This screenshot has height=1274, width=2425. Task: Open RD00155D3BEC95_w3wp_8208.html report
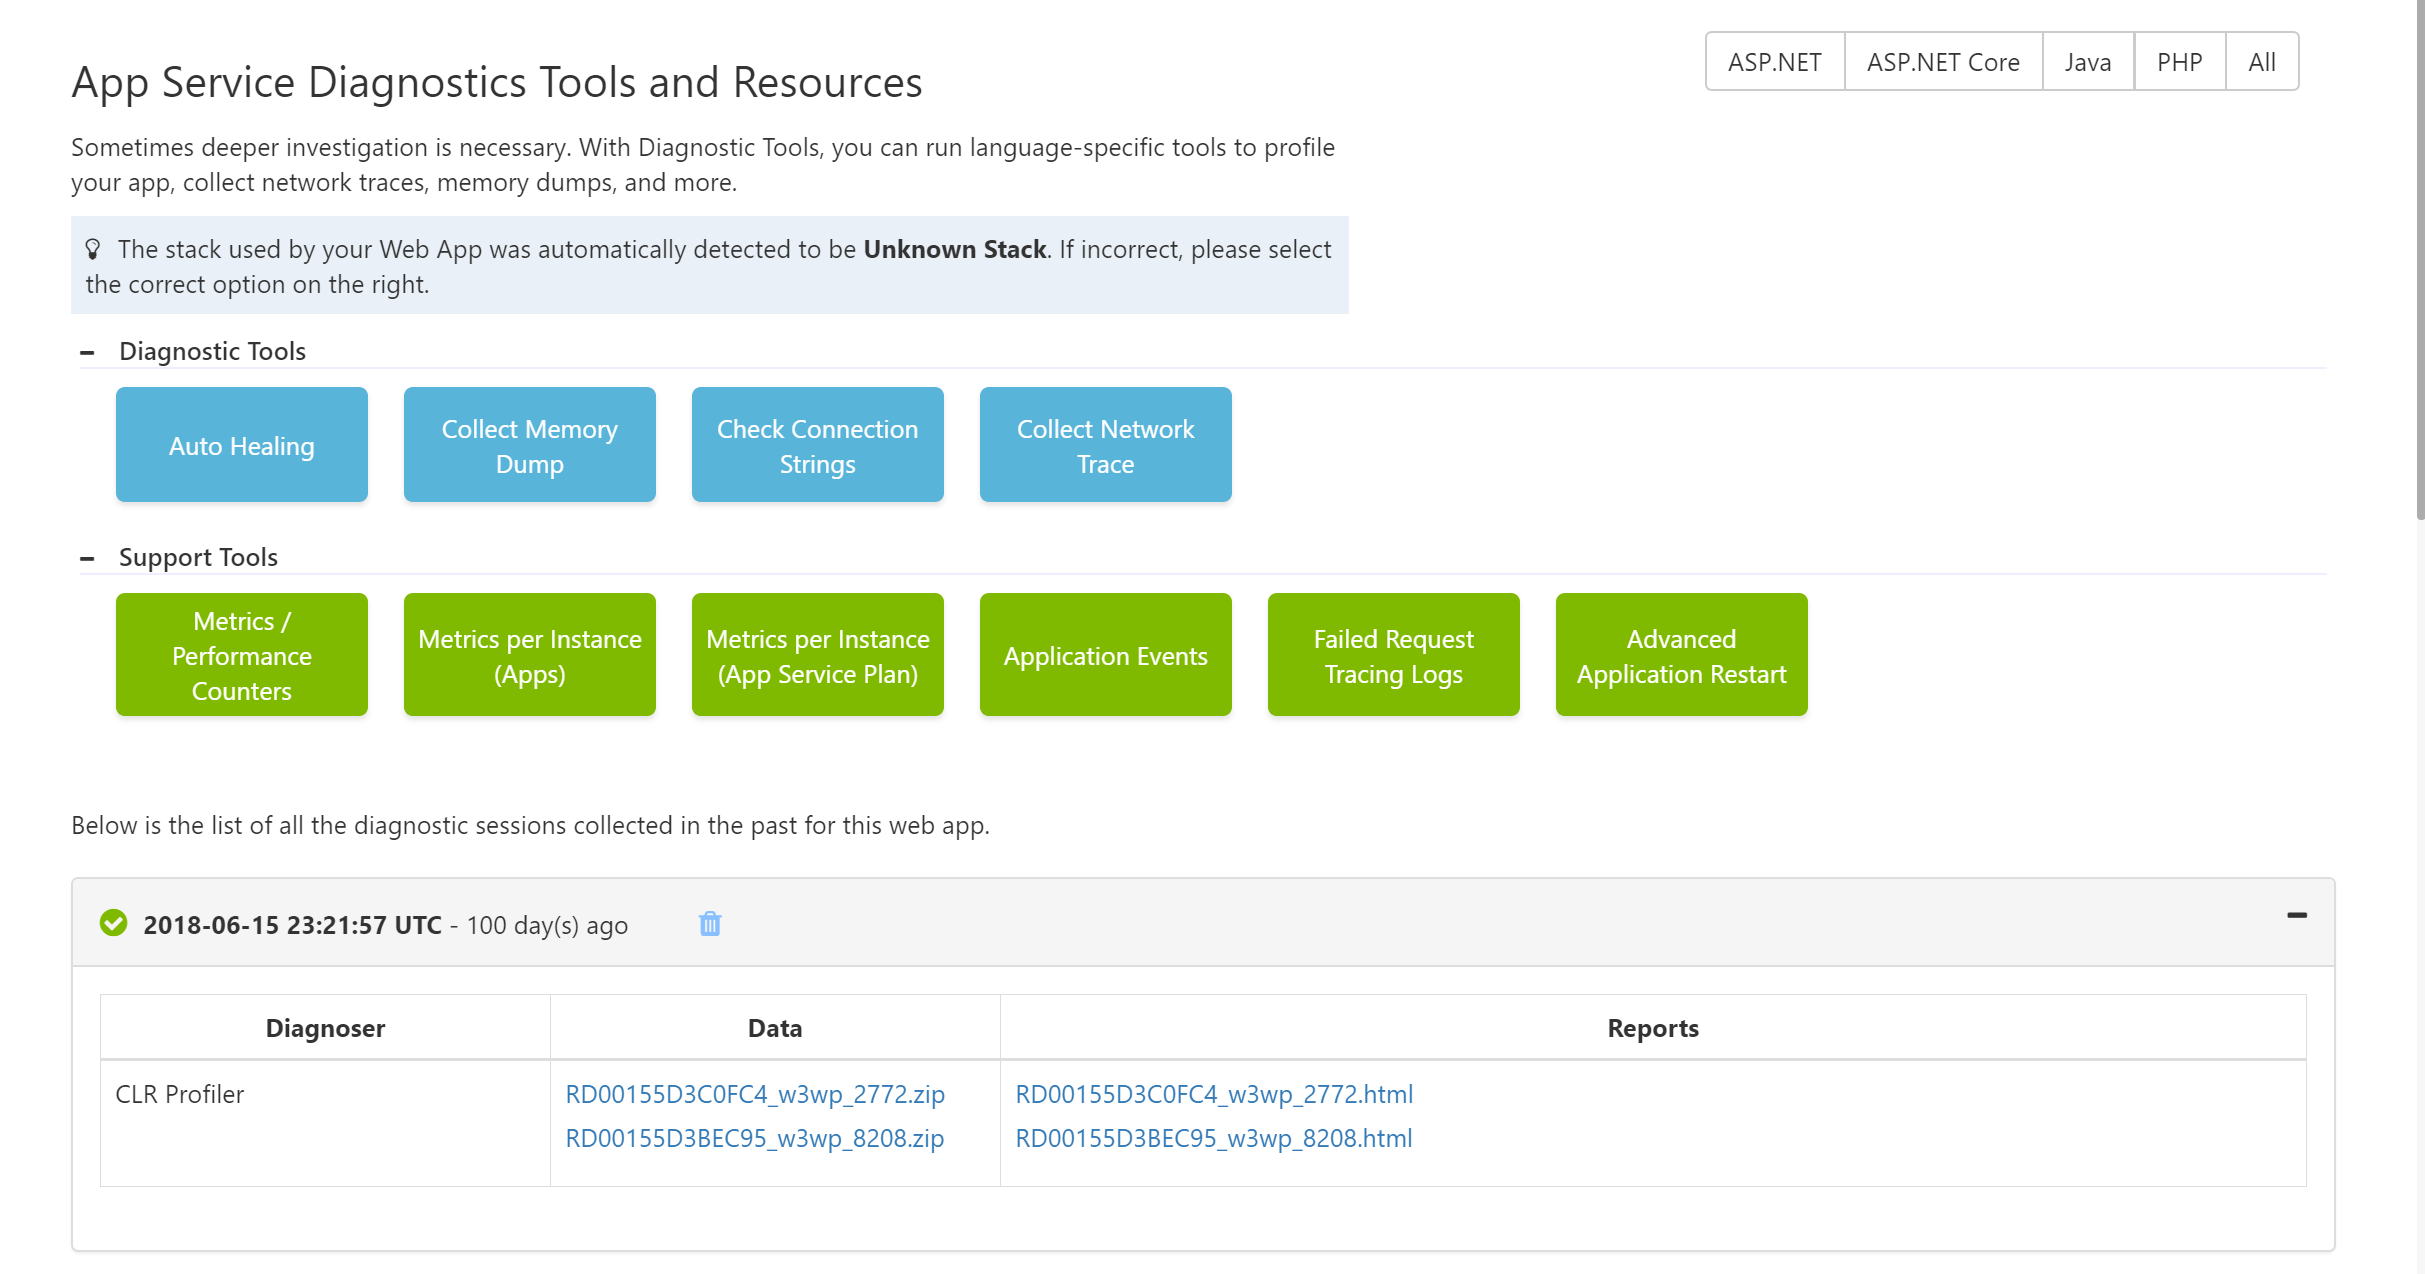click(x=1214, y=1138)
